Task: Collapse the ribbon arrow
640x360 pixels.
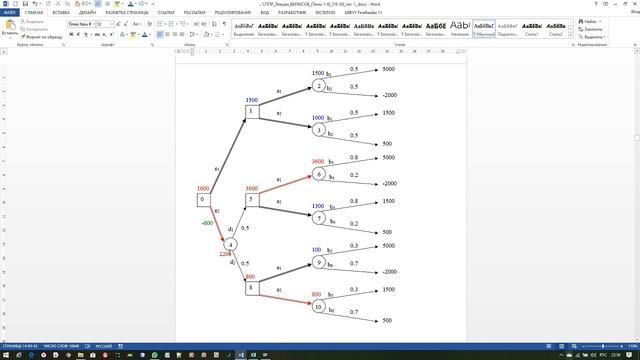Action: pos(635,44)
